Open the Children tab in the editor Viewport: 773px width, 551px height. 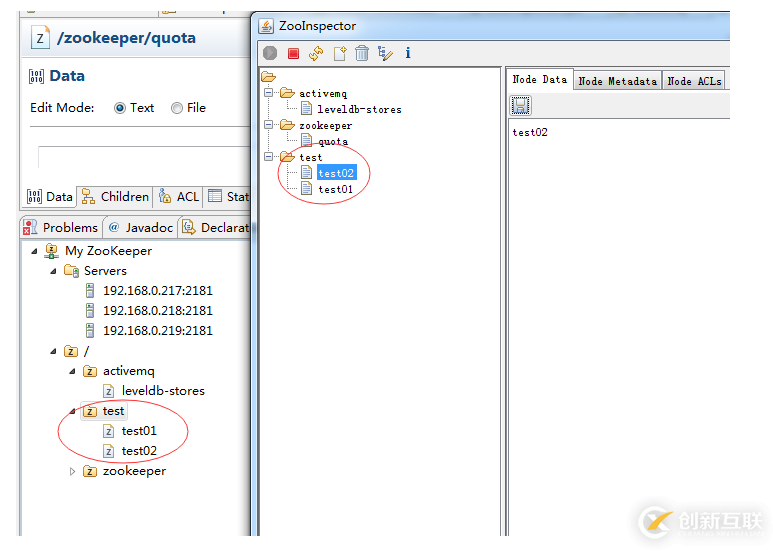click(x=115, y=197)
